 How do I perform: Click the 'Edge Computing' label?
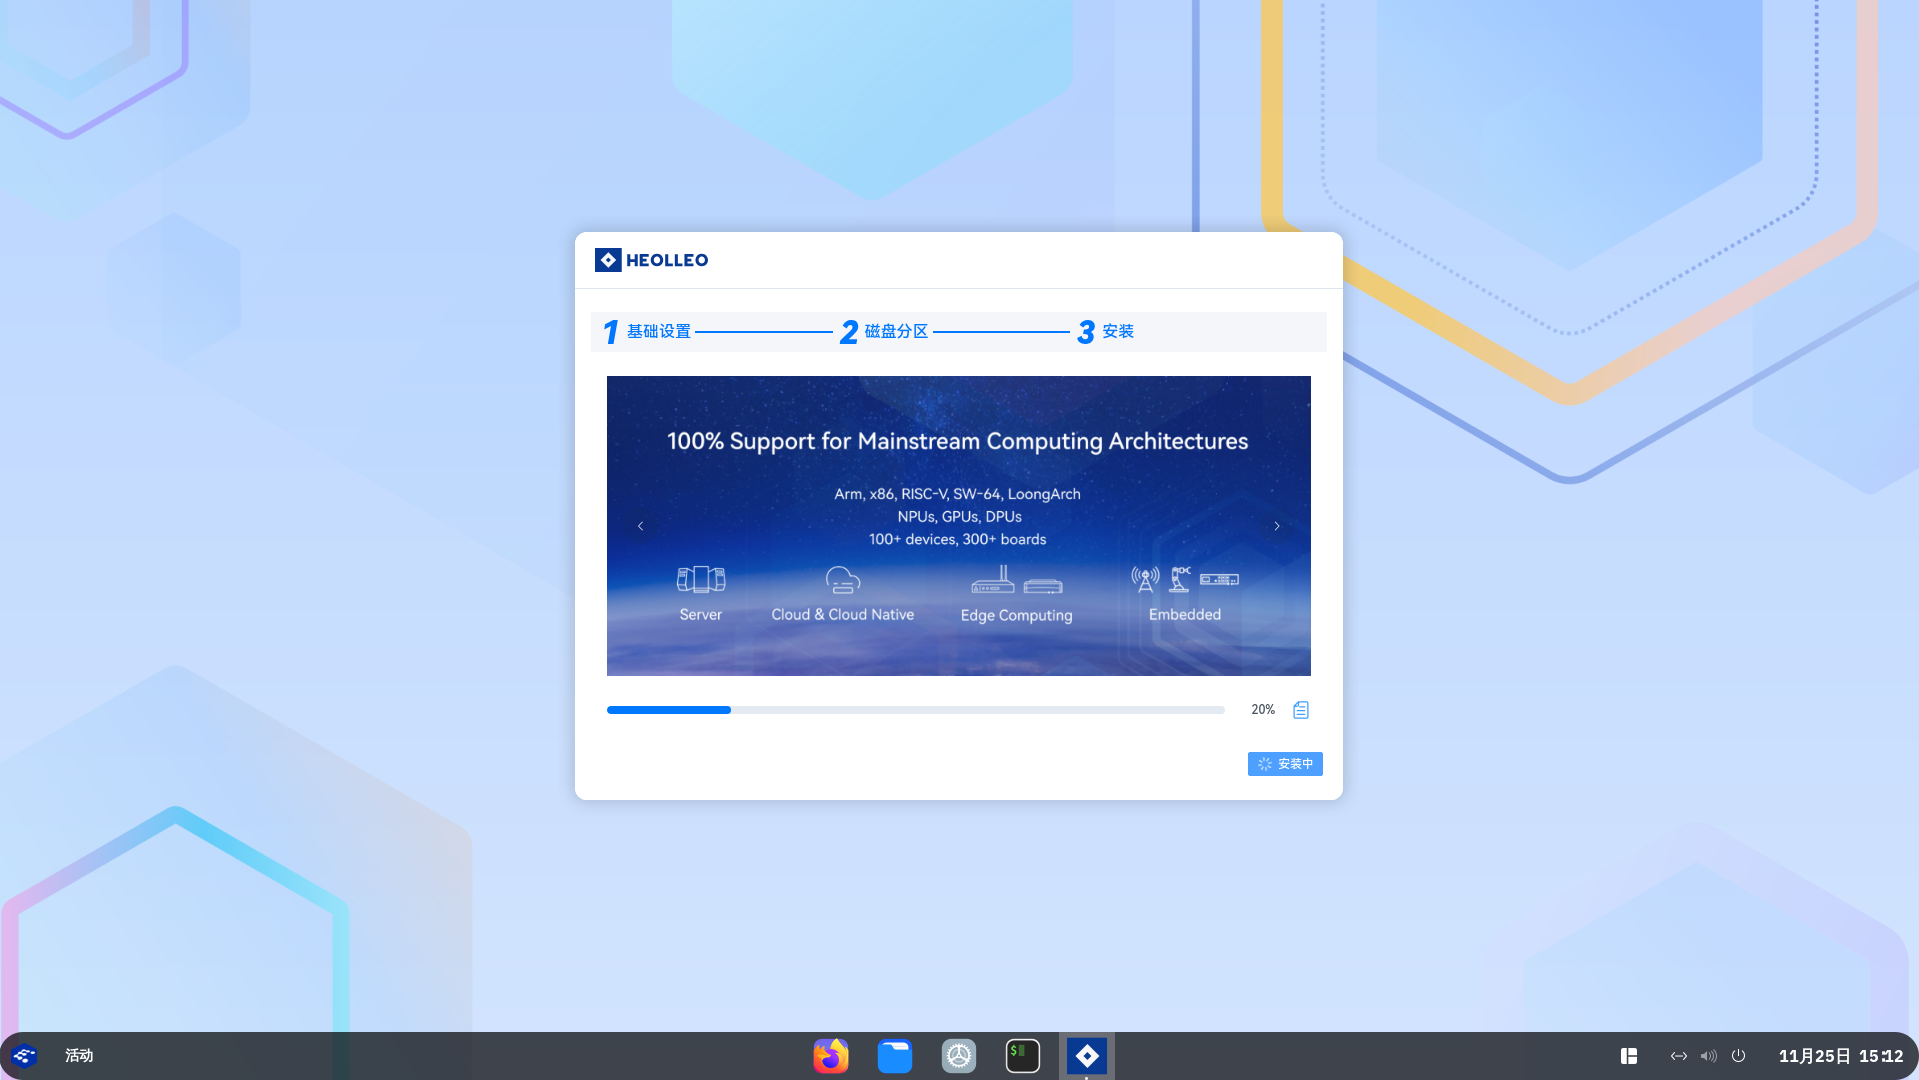pos(1017,616)
